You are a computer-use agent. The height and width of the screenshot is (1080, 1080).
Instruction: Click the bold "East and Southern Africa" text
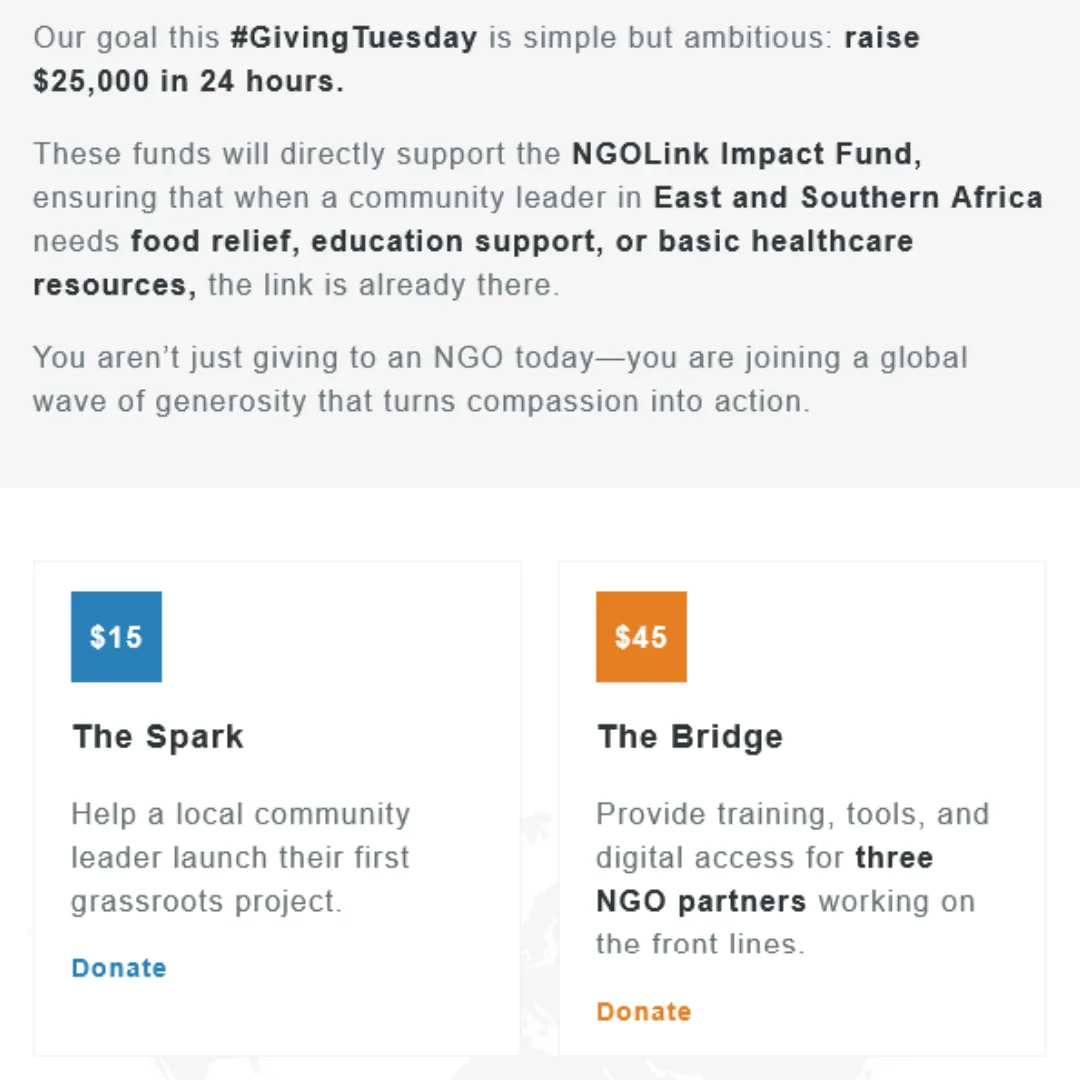[848, 197]
